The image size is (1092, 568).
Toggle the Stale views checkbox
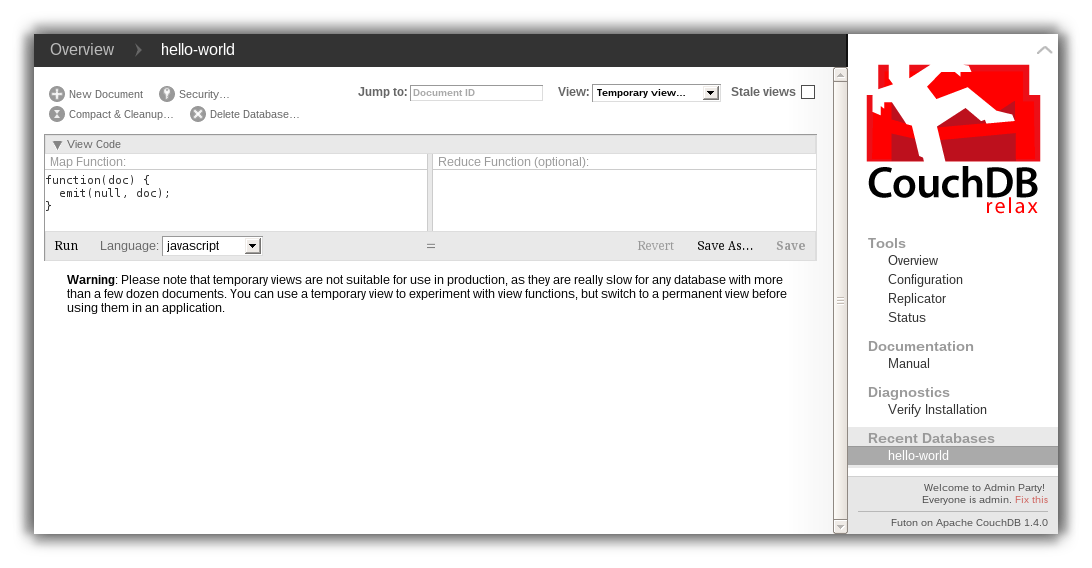coord(808,92)
